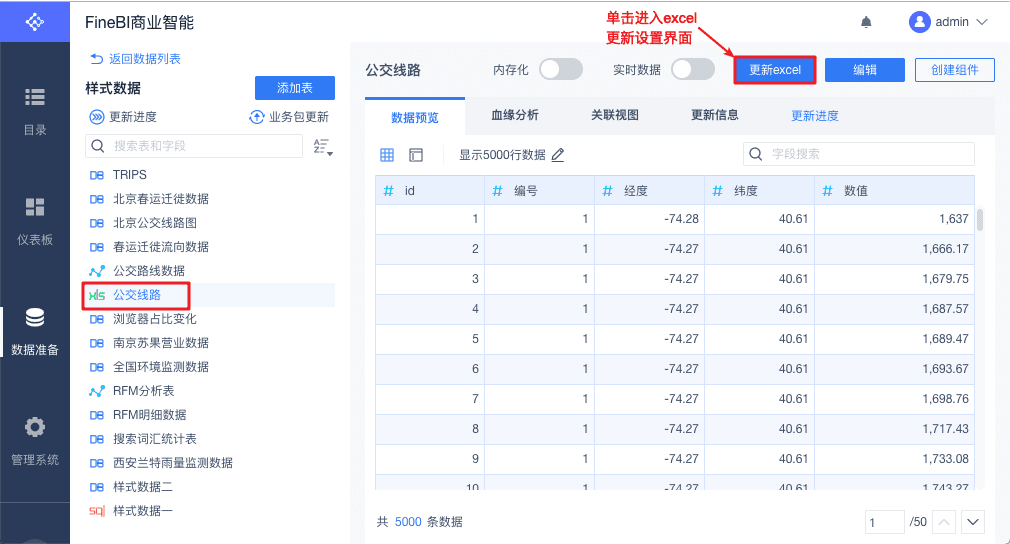Click the 业务包更新 refresh icon
The width and height of the screenshot is (1010, 544).
257,117
